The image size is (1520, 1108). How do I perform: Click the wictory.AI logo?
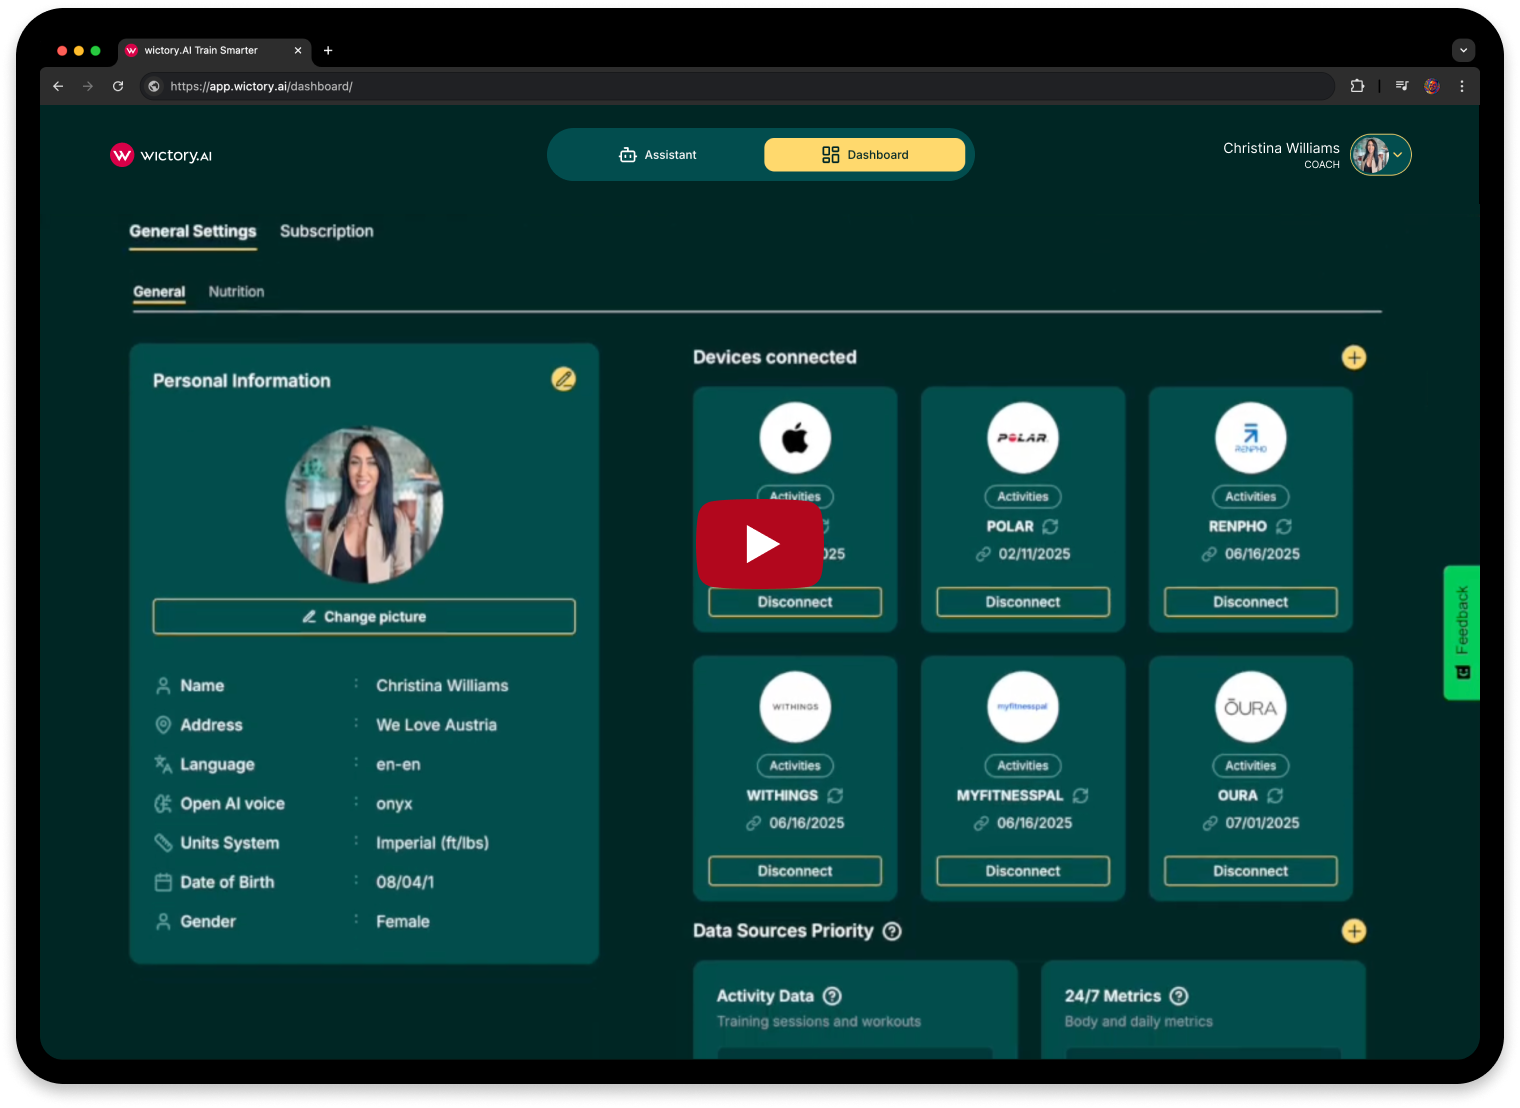point(161,154)
